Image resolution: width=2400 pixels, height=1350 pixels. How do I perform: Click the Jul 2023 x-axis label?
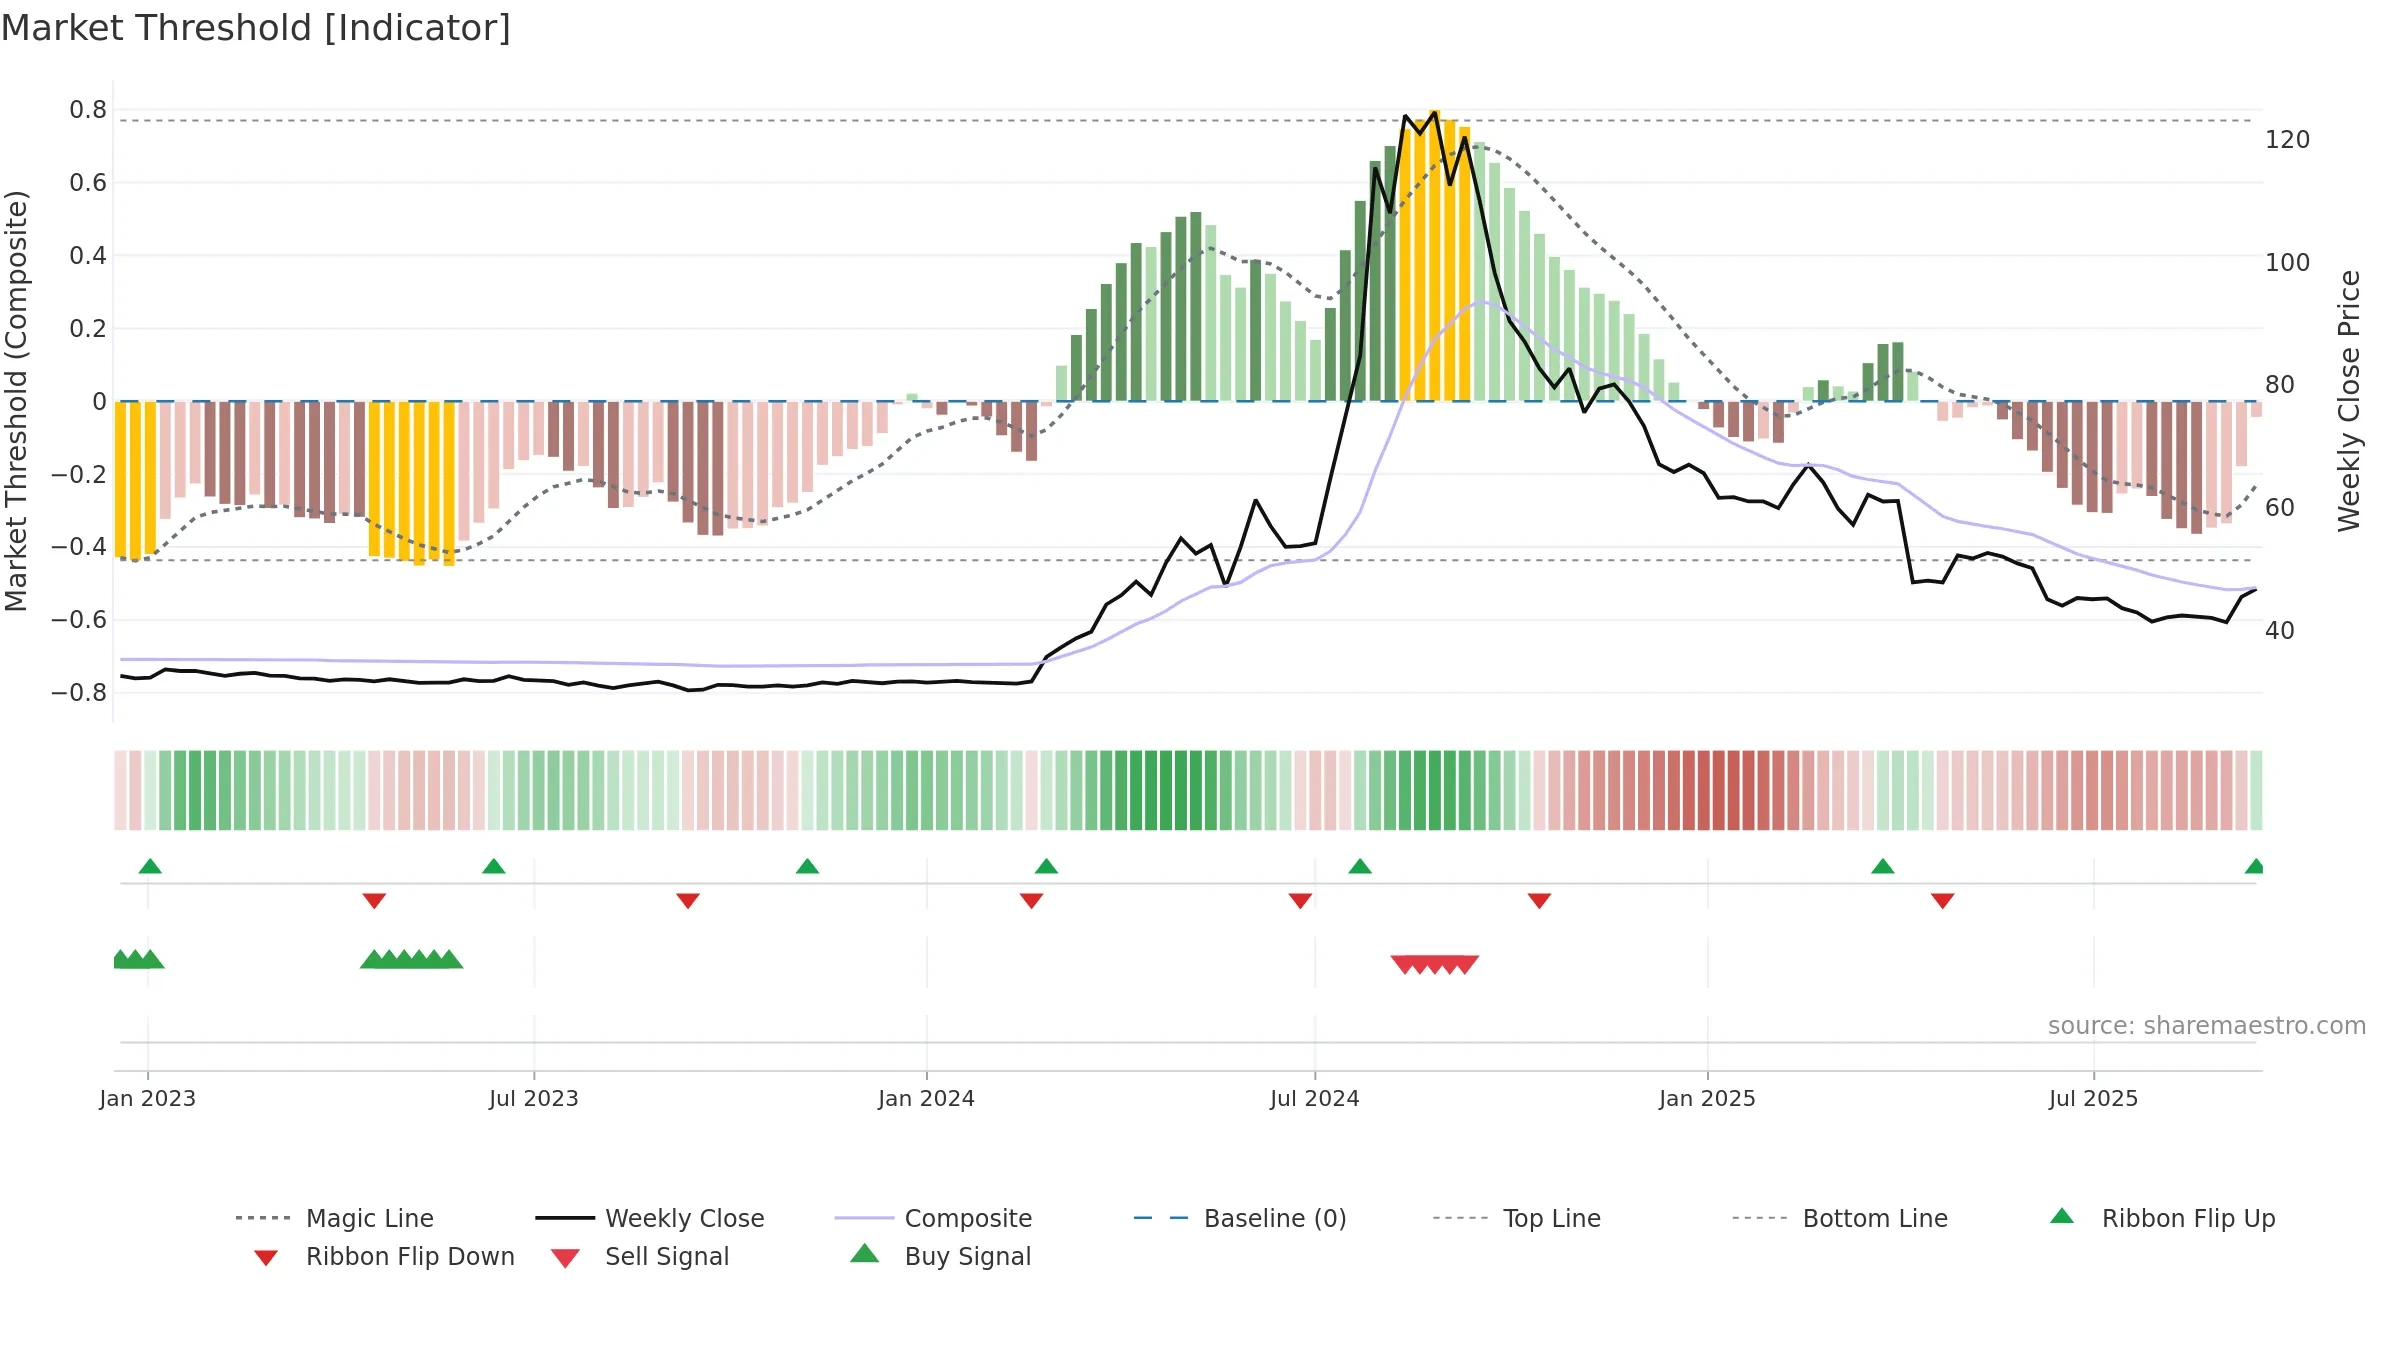tap(534, 1098)
